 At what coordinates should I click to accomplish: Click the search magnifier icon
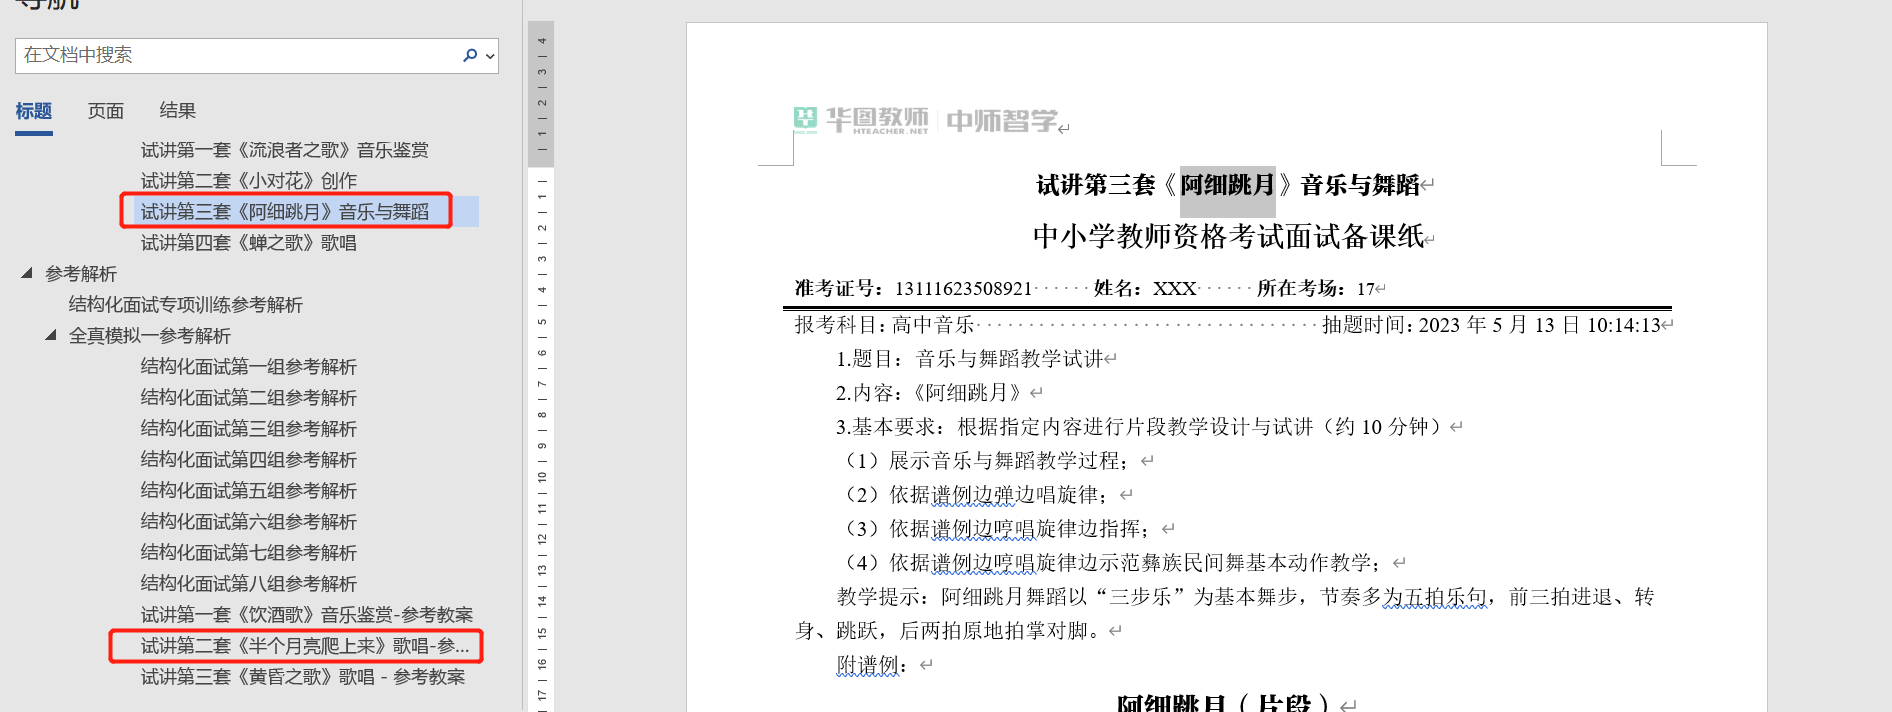pos(469,55)
